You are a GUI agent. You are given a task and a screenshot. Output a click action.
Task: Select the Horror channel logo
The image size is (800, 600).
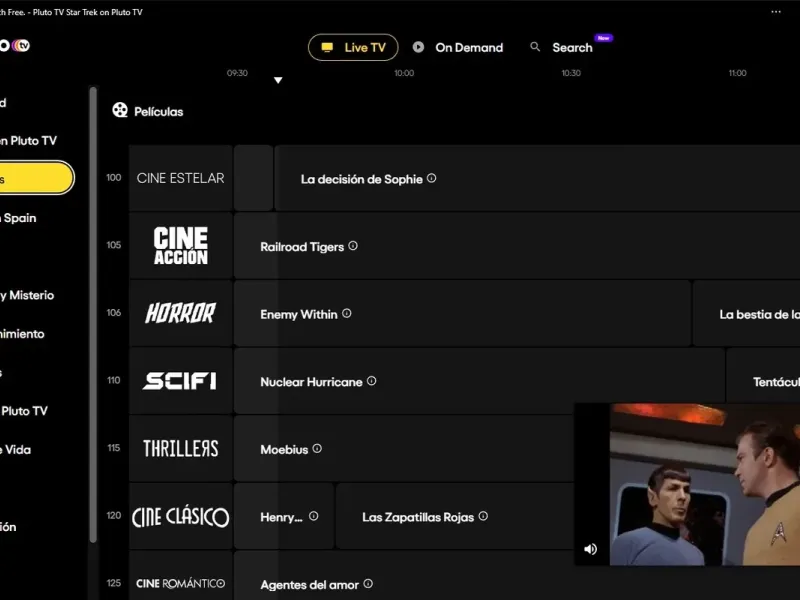pyautogui.click(x=181, y=313)
